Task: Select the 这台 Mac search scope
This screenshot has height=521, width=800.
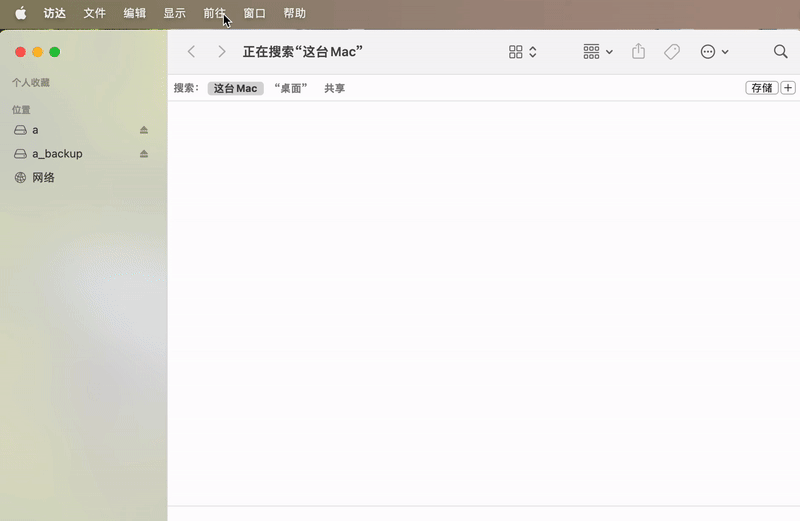Action: pyautogui.click(x=235, y=88)
